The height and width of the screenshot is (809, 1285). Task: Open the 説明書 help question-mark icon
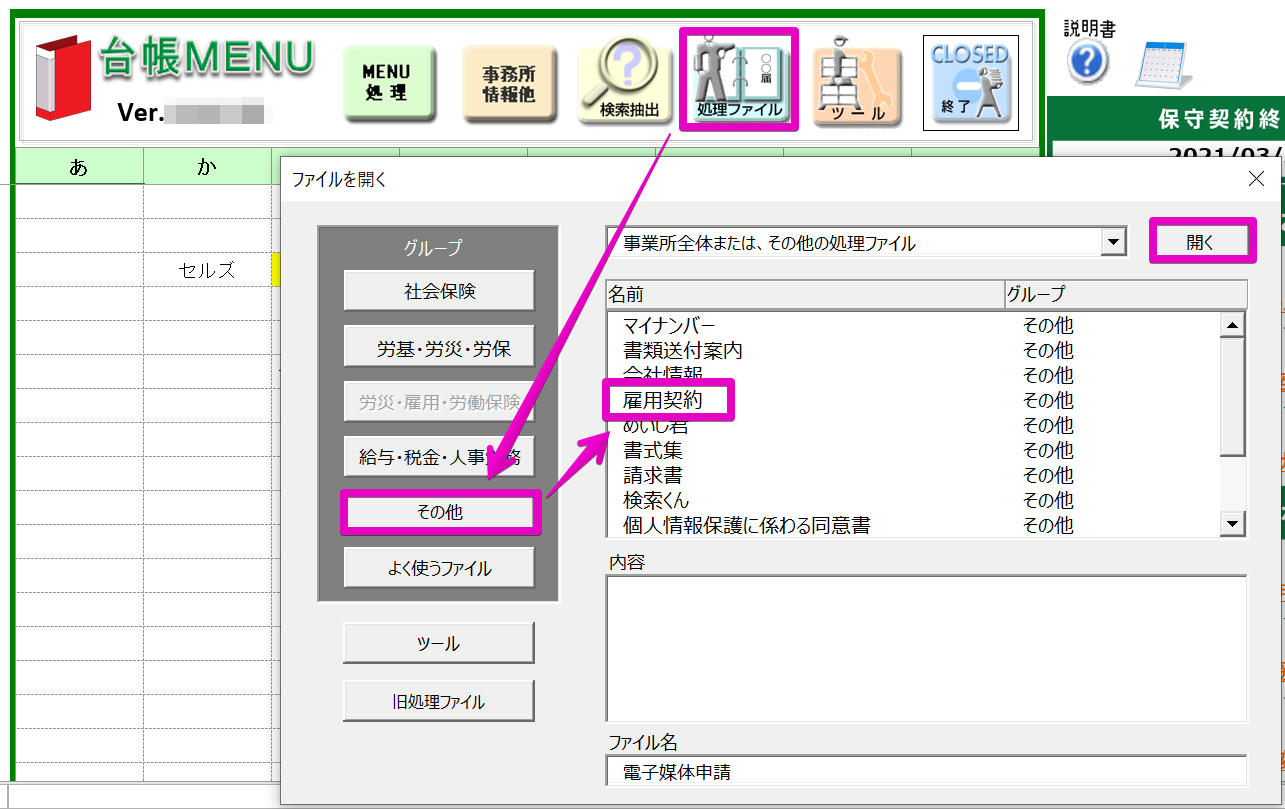point(1087,63)
